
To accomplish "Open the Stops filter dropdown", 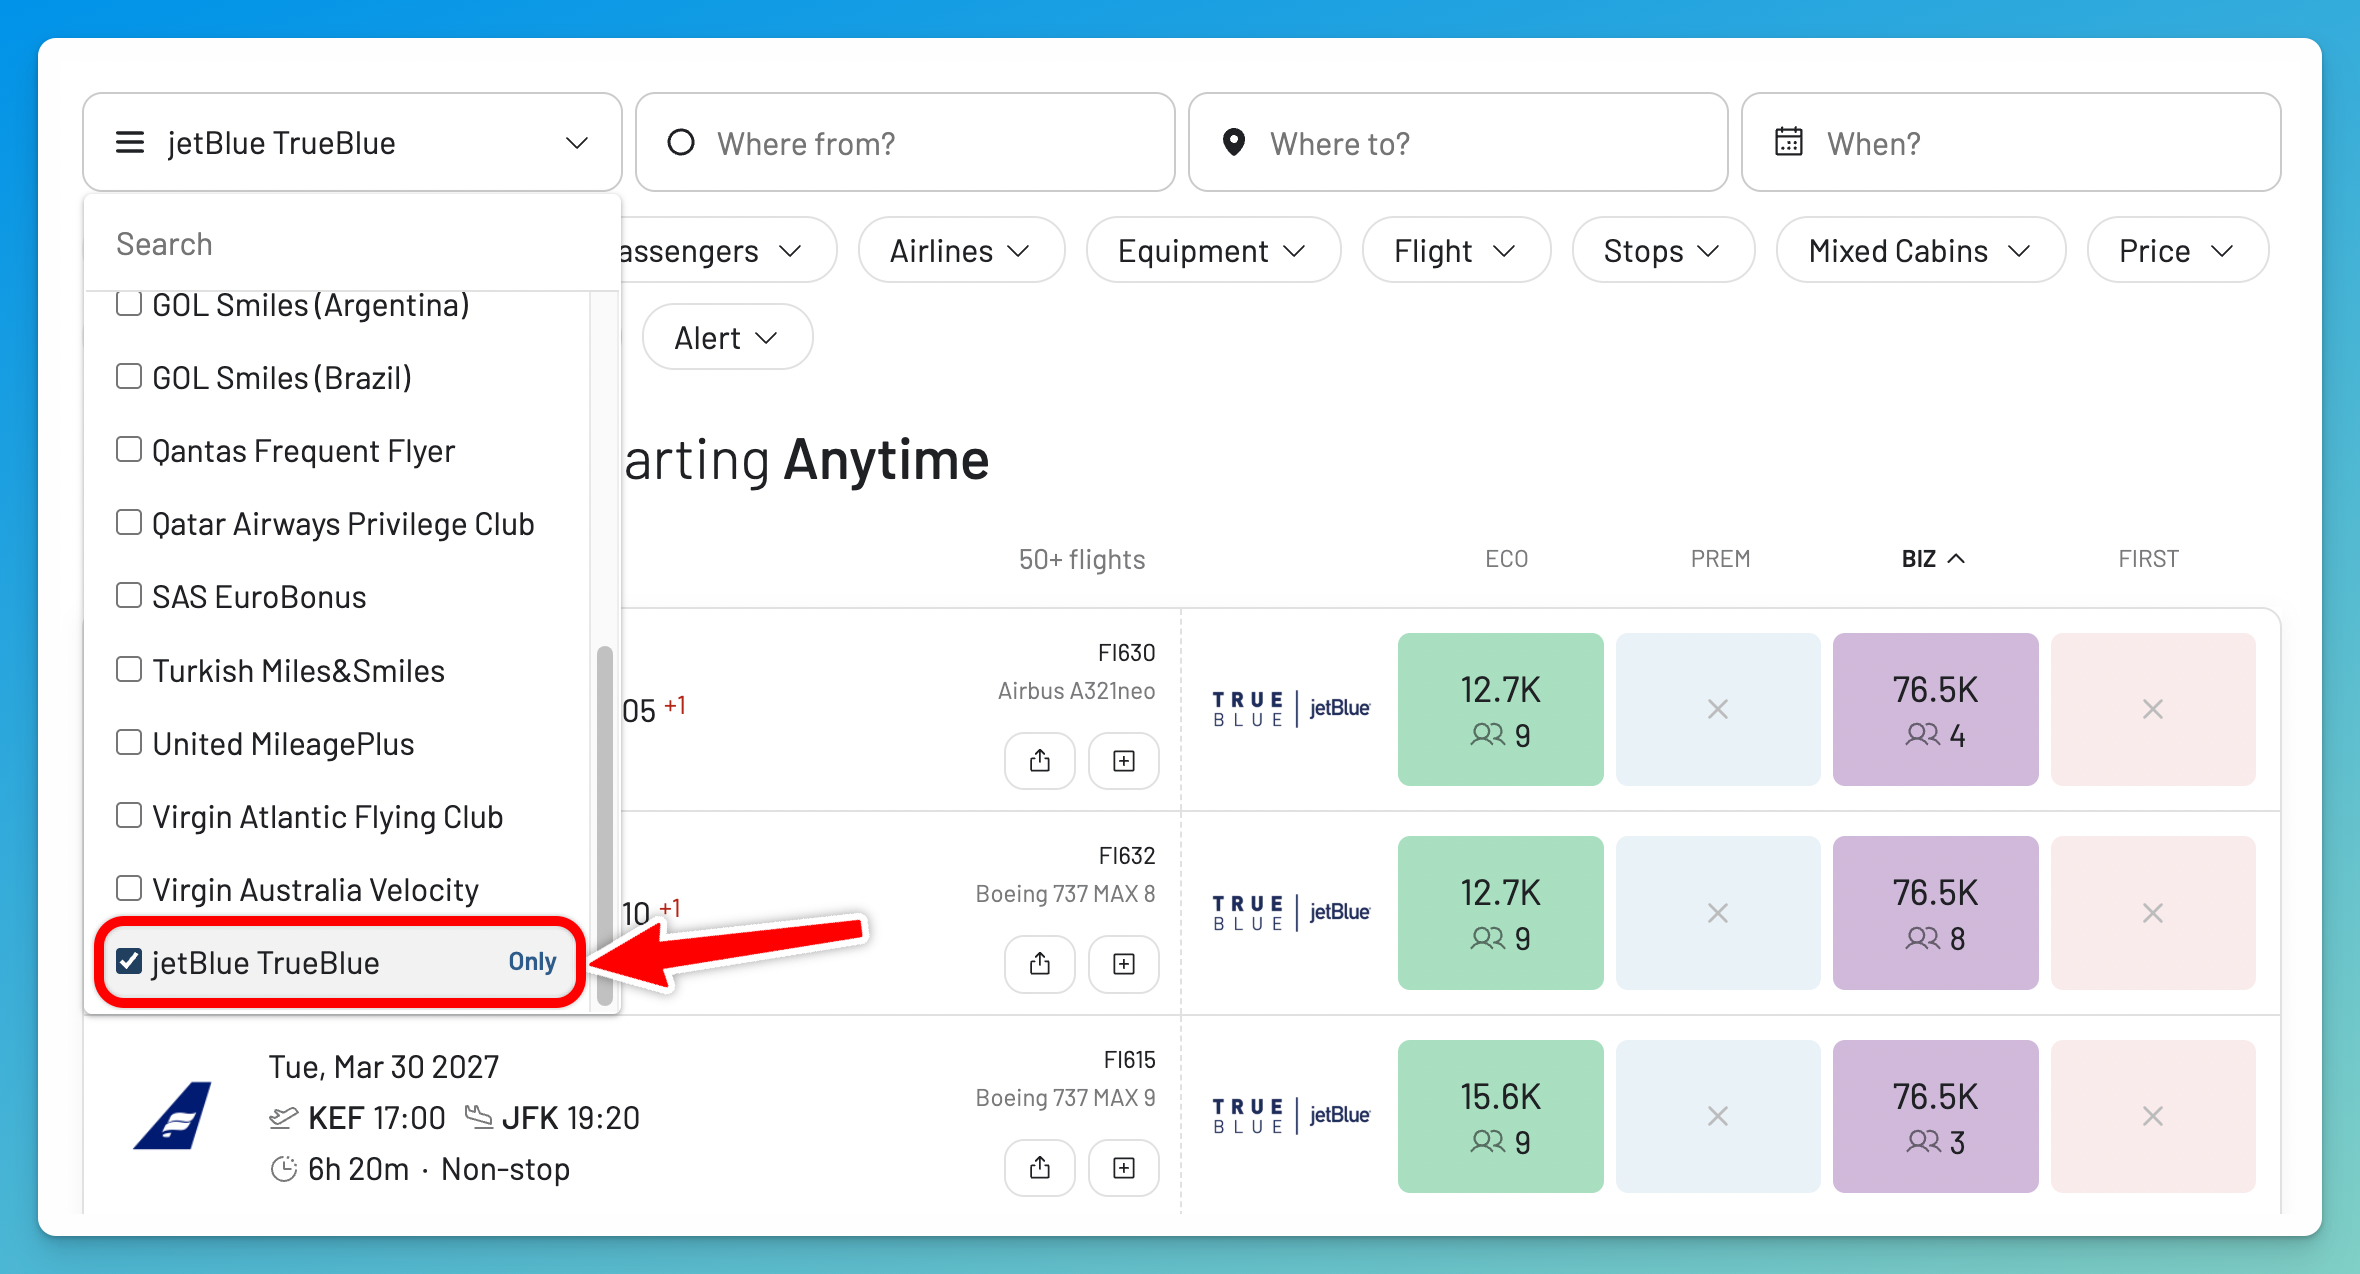I will (1663, 251).
